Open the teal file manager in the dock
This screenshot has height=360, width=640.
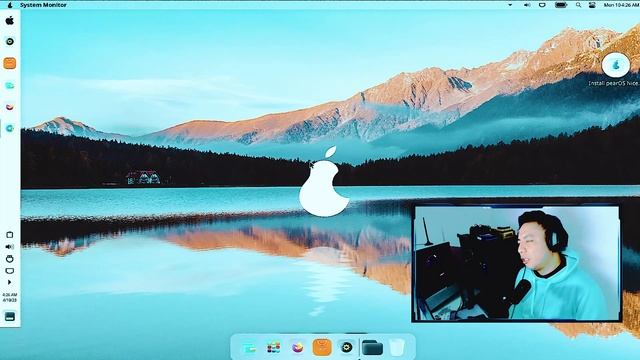pos(249,348)
